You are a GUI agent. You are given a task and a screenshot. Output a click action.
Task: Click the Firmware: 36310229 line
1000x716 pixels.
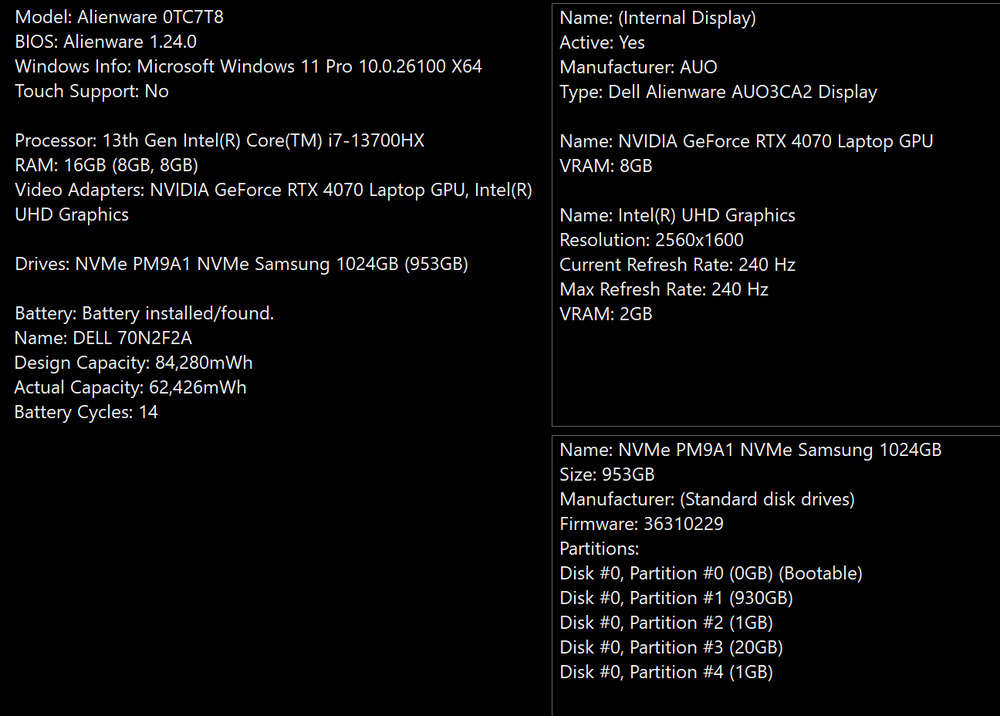(641, 524)
